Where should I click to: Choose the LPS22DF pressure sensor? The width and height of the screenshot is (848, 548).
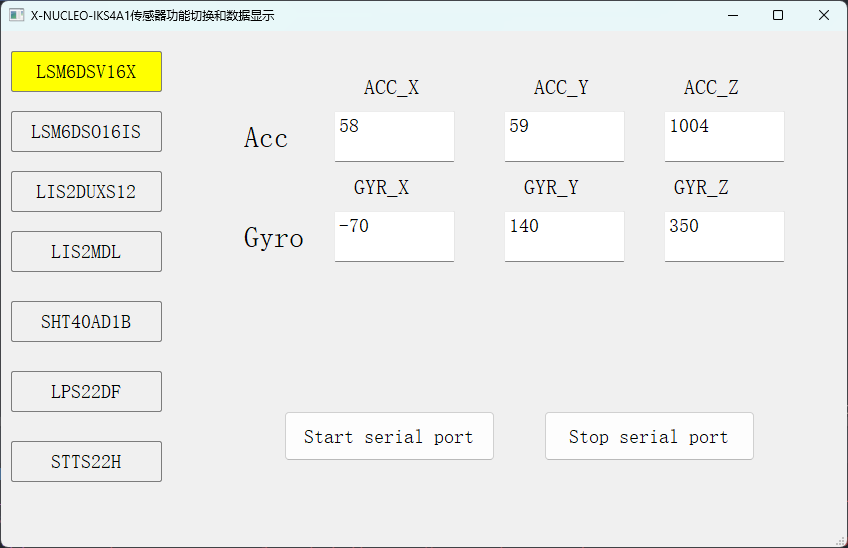coord(87,391)
